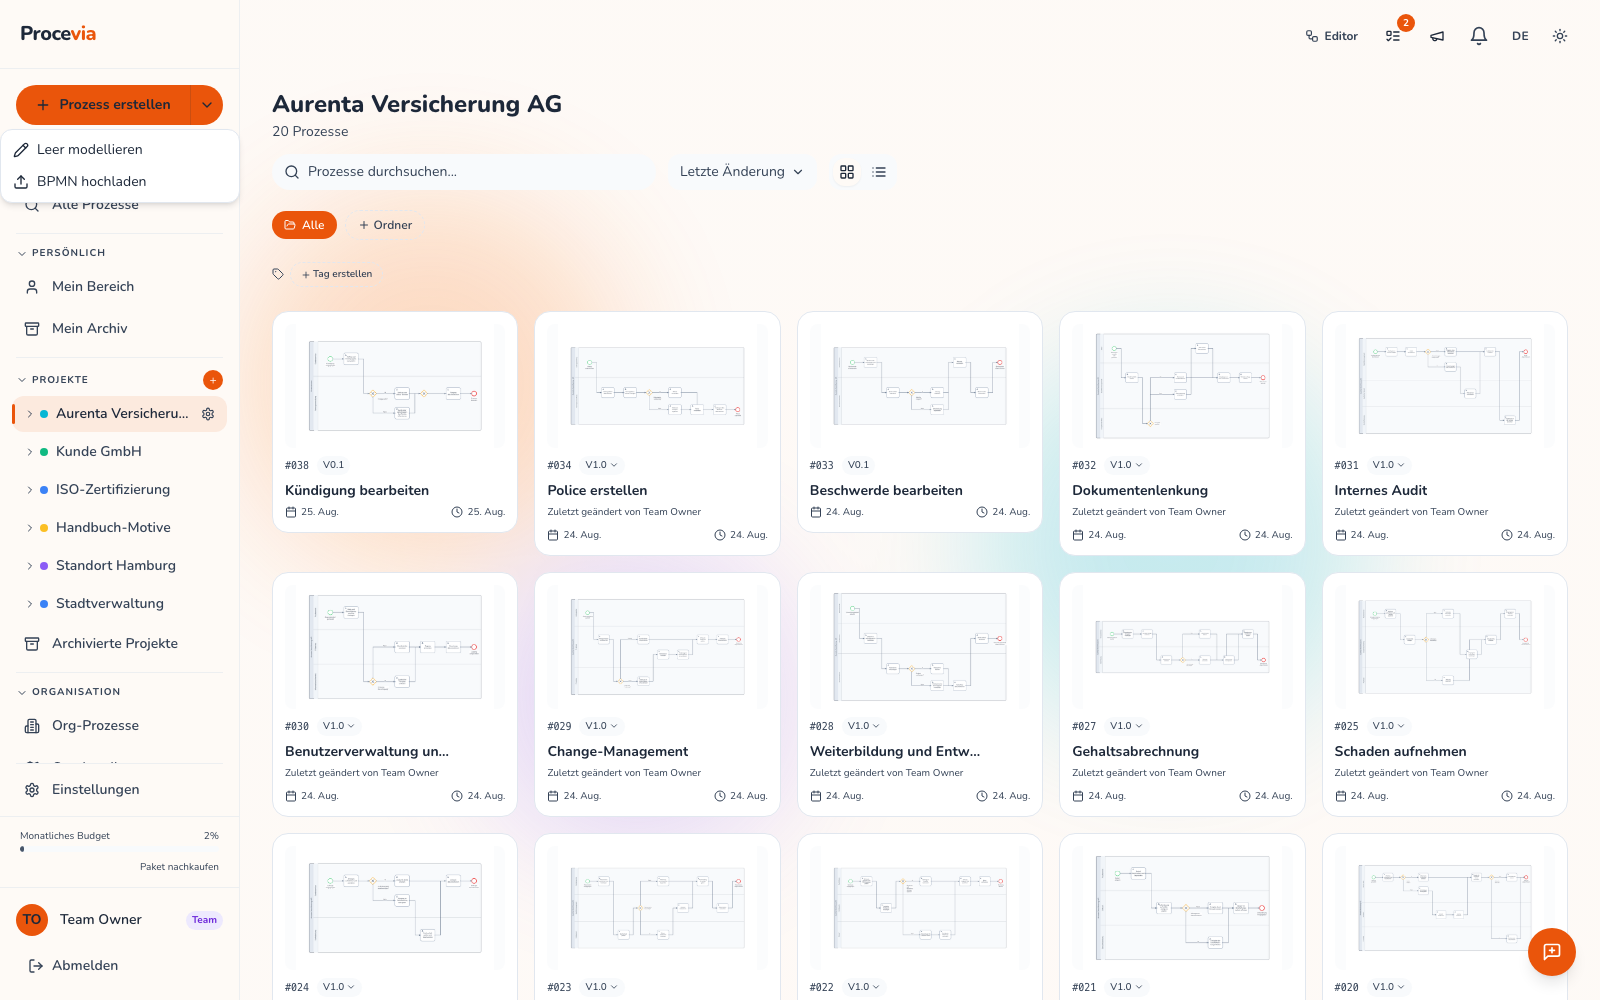Click Tag erstellen
1600x1000 pixels.
[337, 274]
